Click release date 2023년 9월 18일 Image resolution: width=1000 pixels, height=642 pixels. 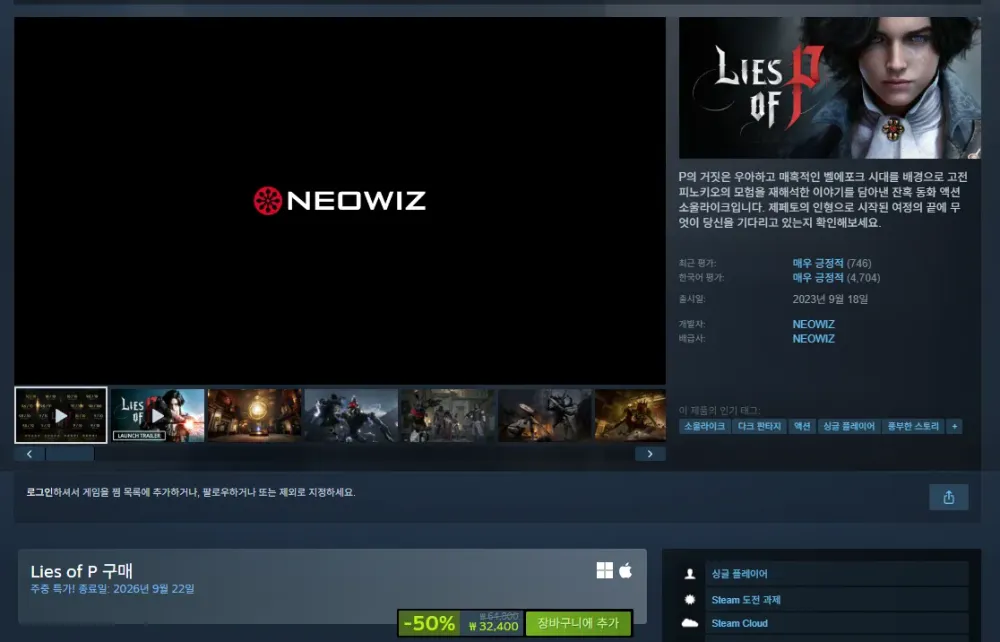(830, 299)
